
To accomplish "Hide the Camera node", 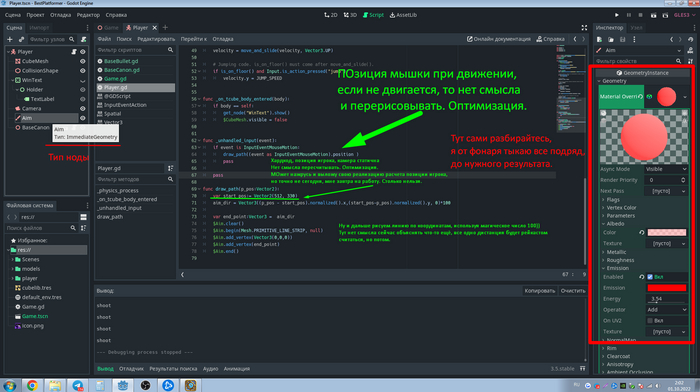I will (x=83, y=108).
